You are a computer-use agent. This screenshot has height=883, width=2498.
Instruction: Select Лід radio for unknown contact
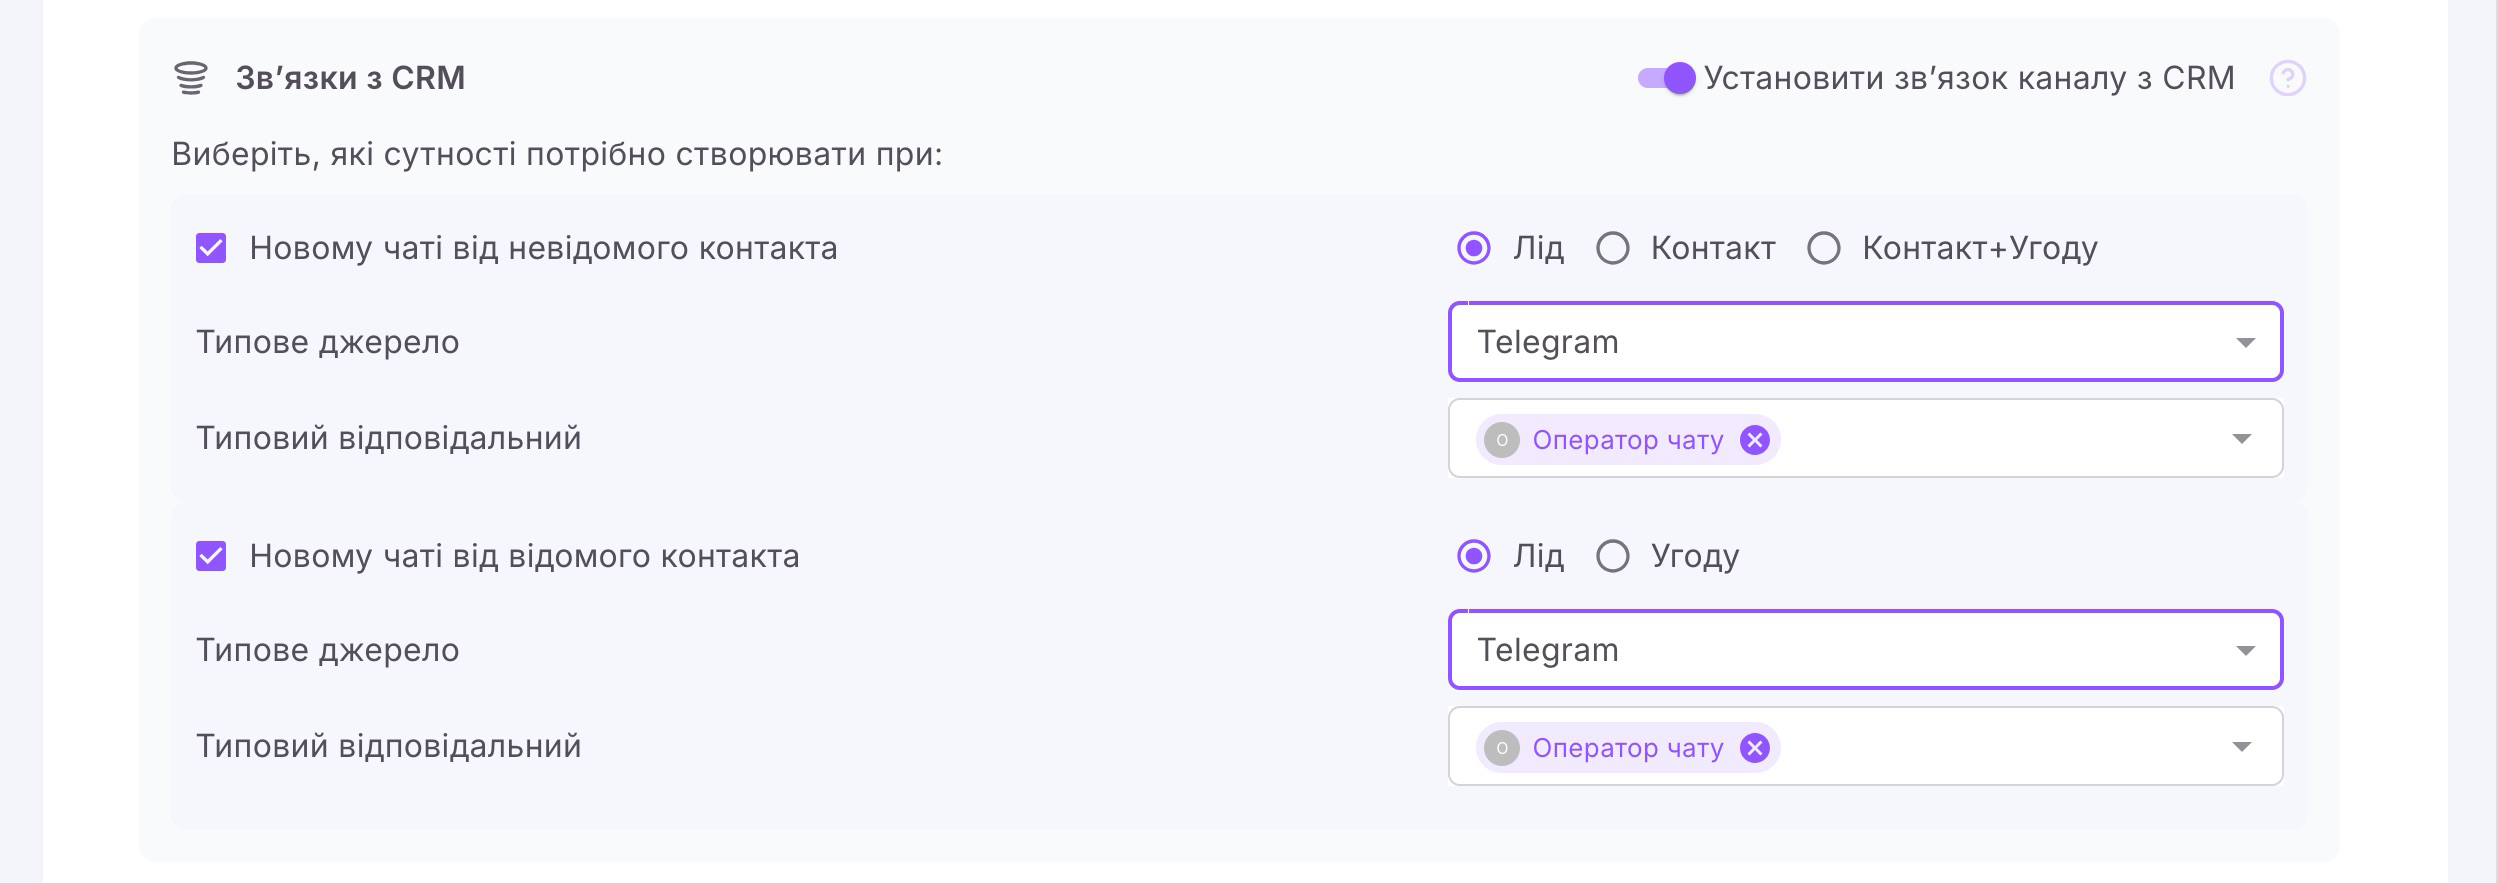(1473, 248)
